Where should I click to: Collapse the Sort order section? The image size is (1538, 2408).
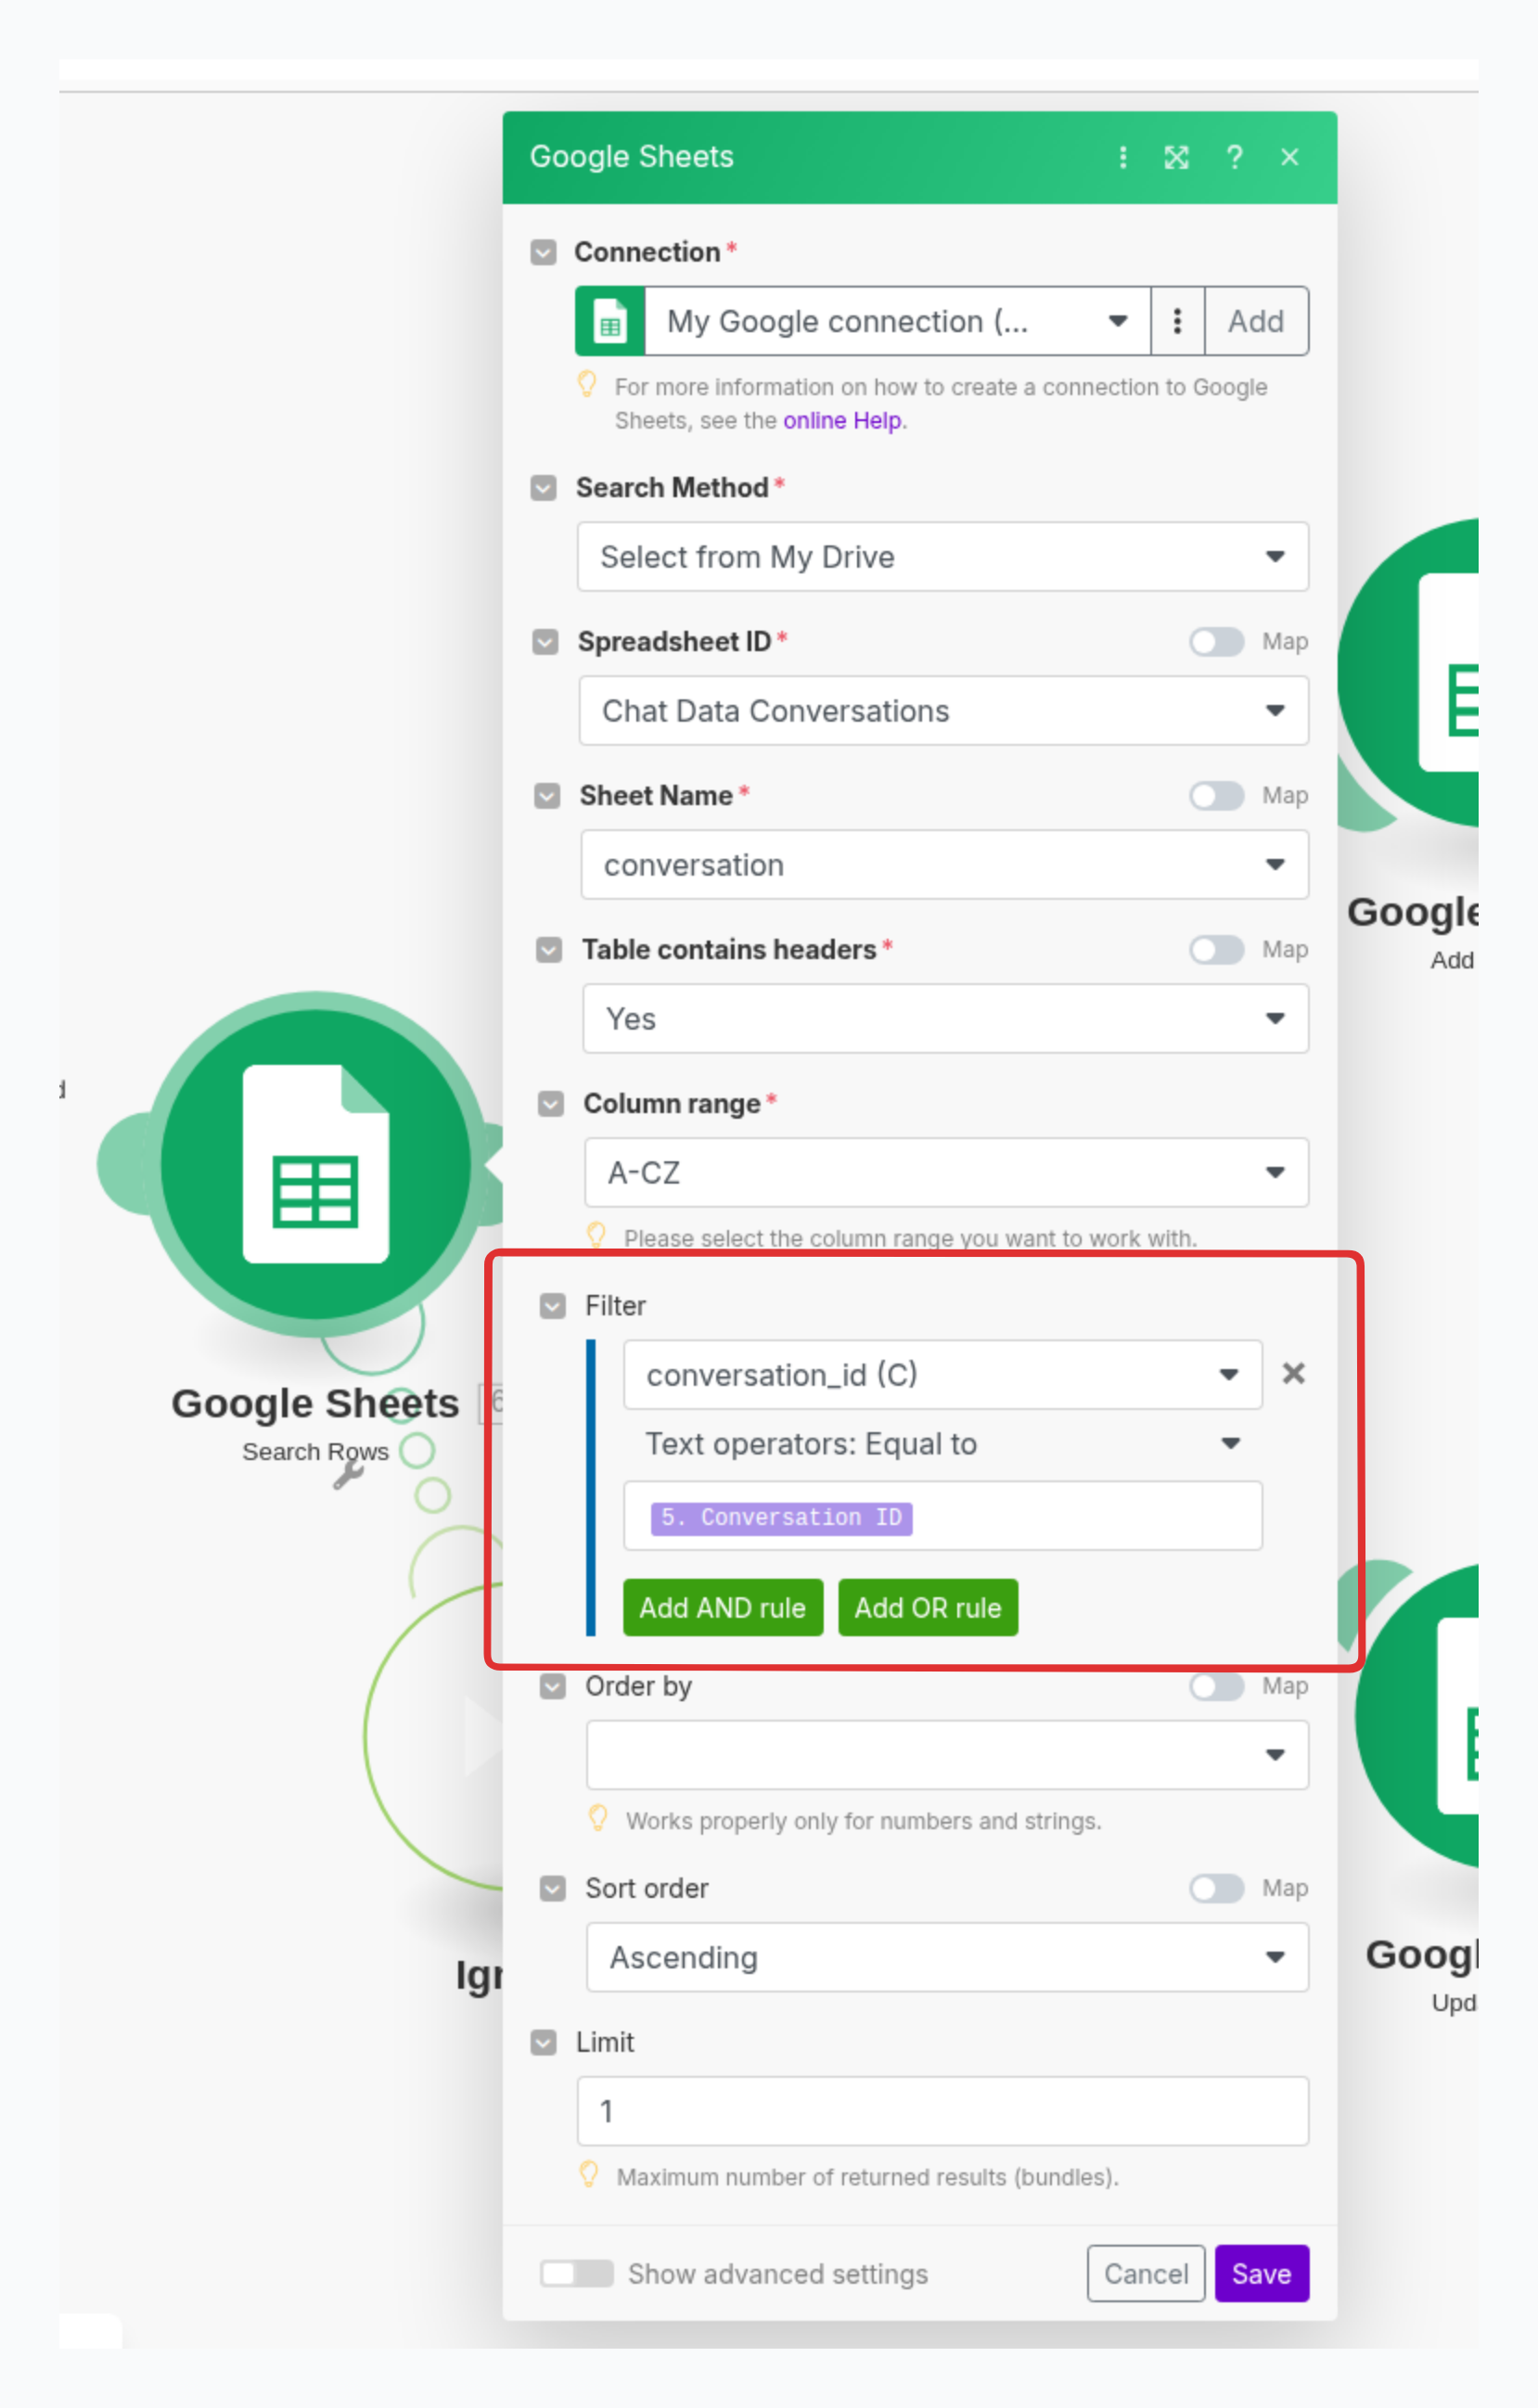(553, 1888)
